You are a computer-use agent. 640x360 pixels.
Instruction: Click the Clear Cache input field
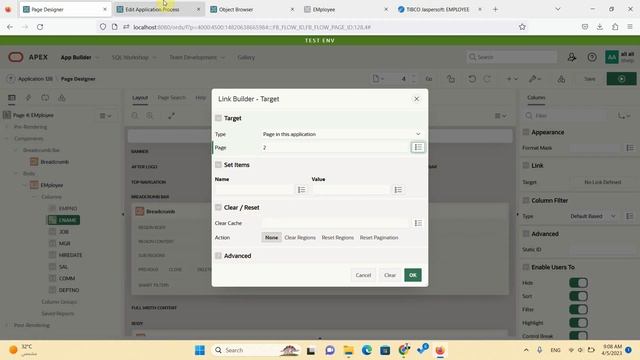[336, 223]
